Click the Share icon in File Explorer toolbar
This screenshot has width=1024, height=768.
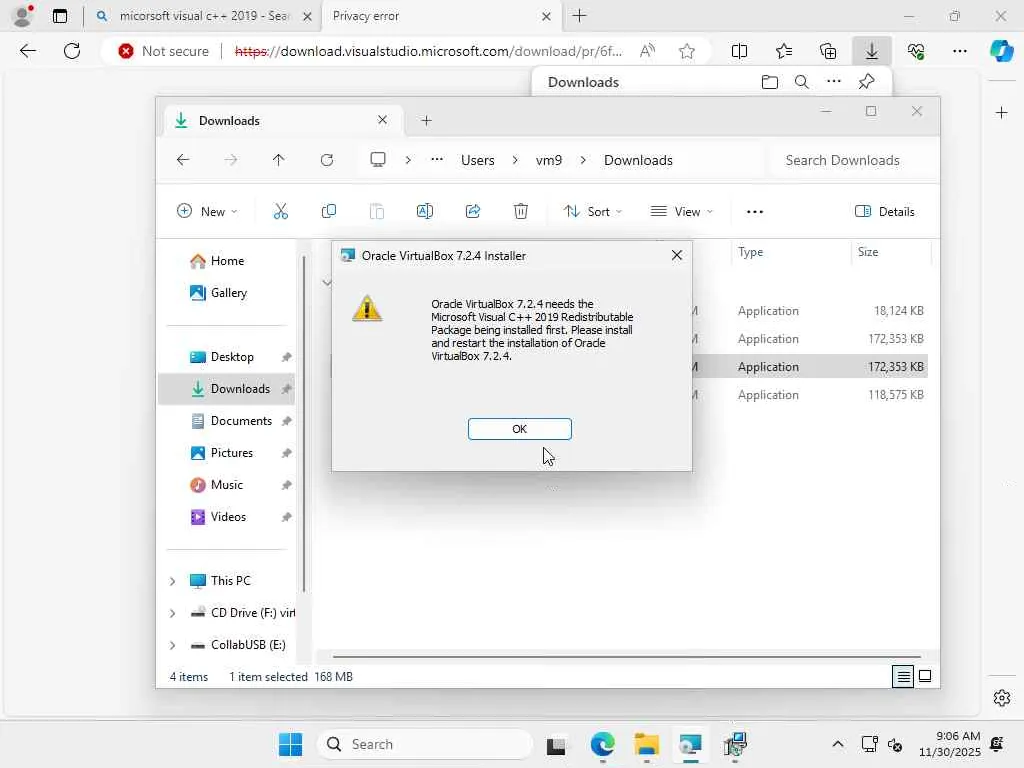pos(473,211)
